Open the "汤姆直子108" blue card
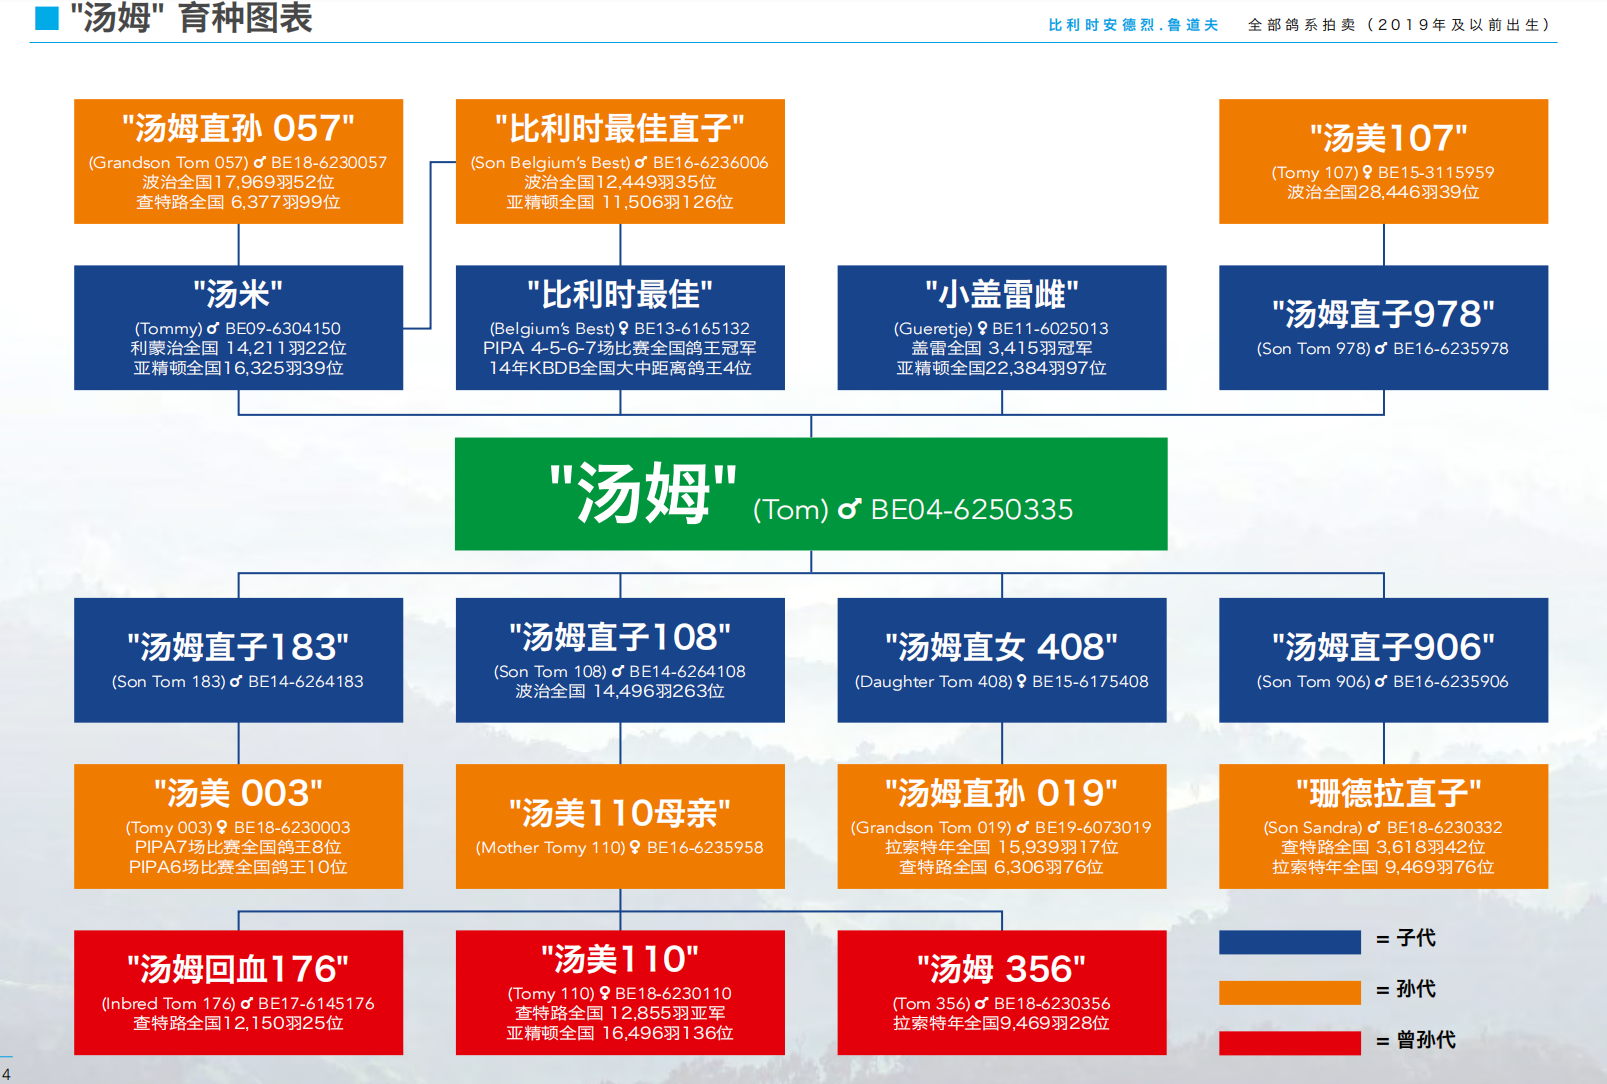The image size is (1607, 1084). click(x=620, y=660)
